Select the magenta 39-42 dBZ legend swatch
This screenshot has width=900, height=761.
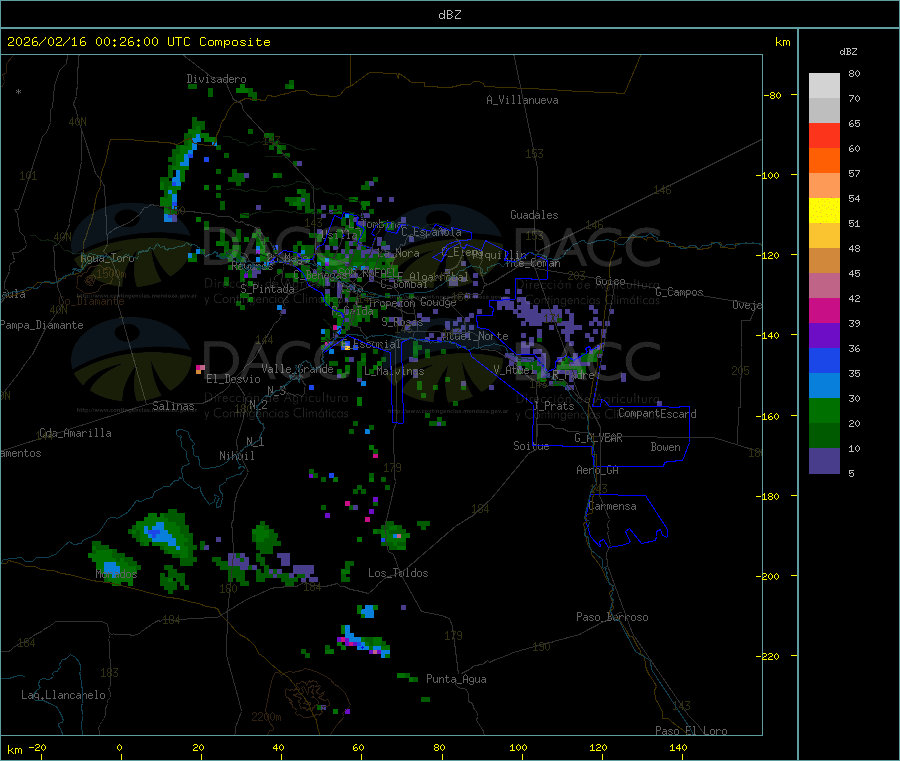tap(824, 310)
